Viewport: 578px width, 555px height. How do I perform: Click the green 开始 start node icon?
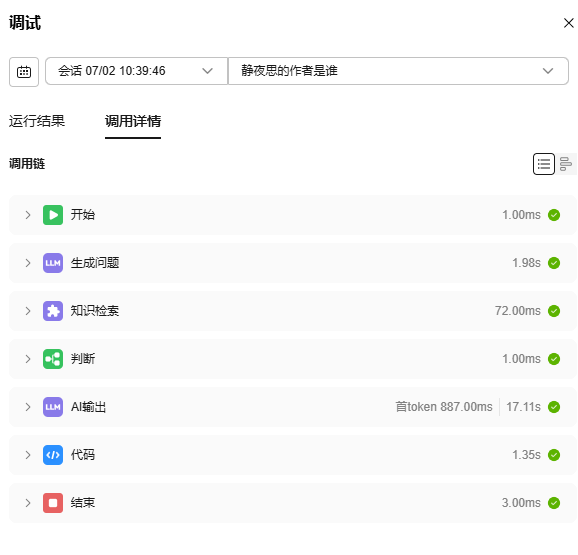pos(53,215)
